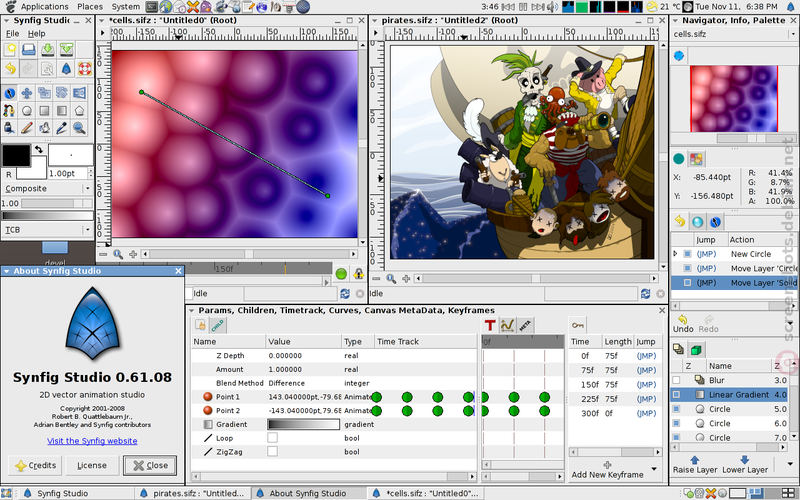800x500 pixels.
Task: Enable the Blur layer checkbox
Action: point(677,380)
